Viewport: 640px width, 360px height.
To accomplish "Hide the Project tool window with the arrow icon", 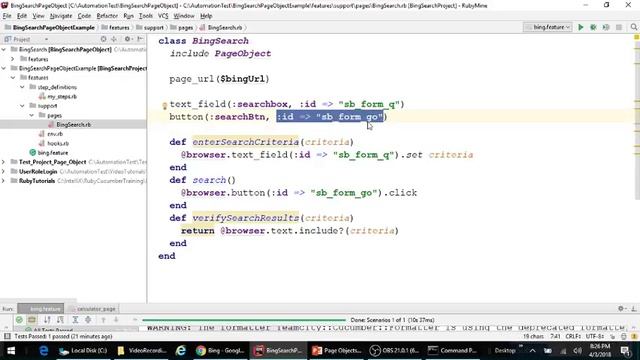I will [x=140, y=39].
